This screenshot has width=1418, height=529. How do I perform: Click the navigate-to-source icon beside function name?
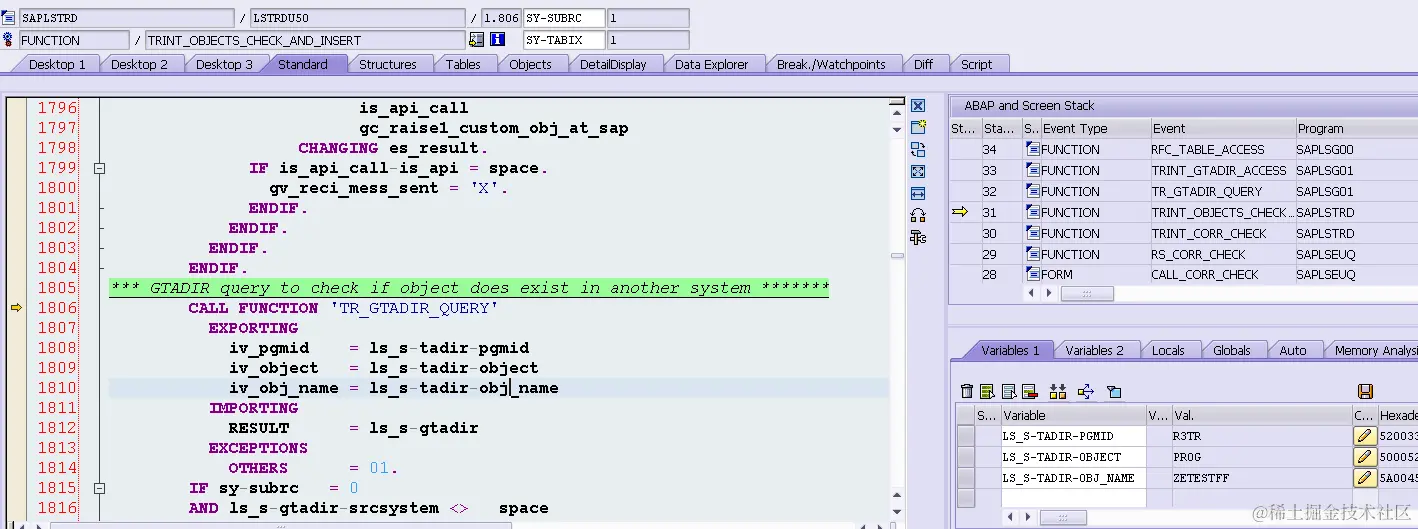click(476, 40)
